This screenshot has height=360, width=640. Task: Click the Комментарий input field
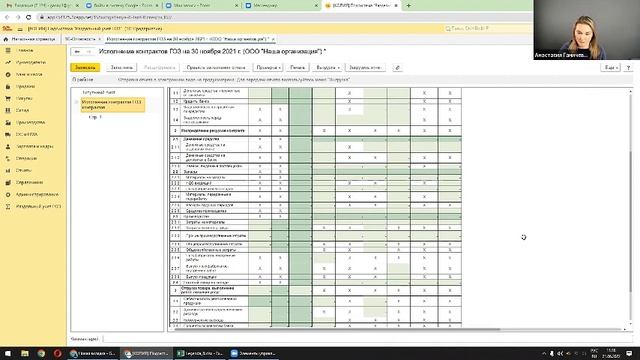tap(367, 339)
